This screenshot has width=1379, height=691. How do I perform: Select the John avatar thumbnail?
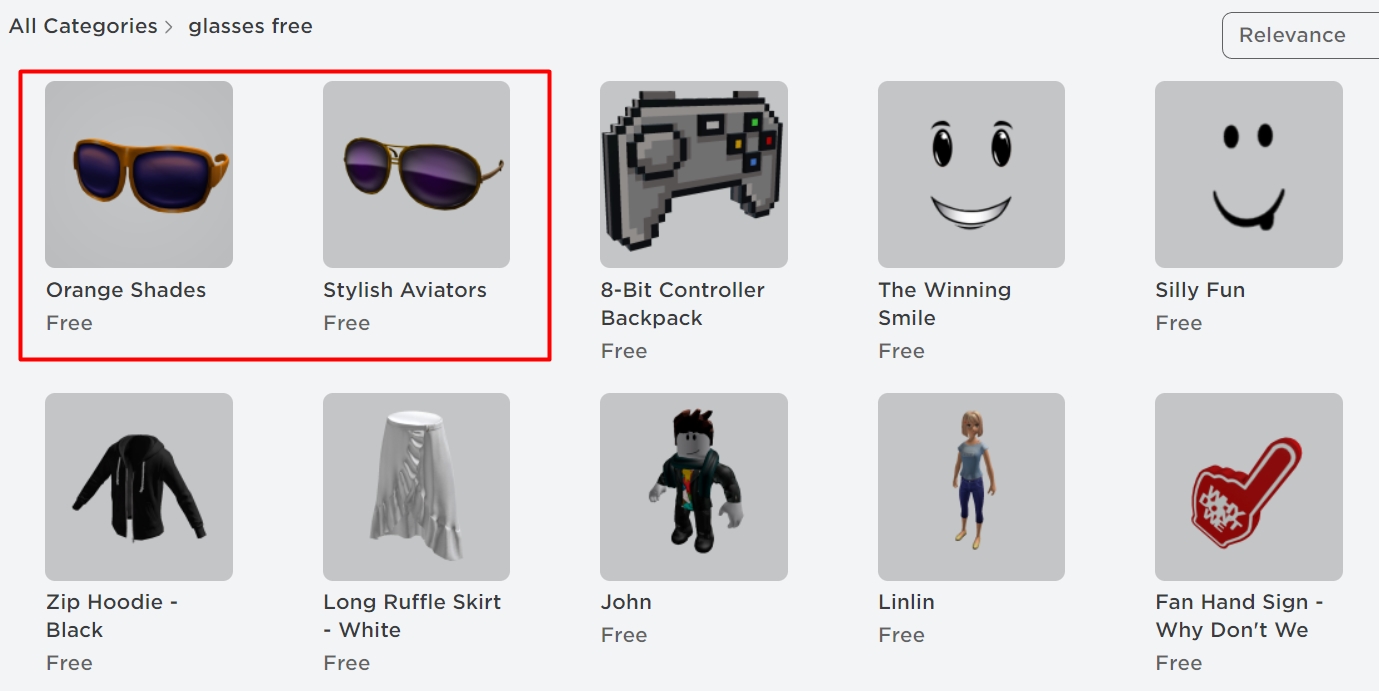(x=694, y=487)
